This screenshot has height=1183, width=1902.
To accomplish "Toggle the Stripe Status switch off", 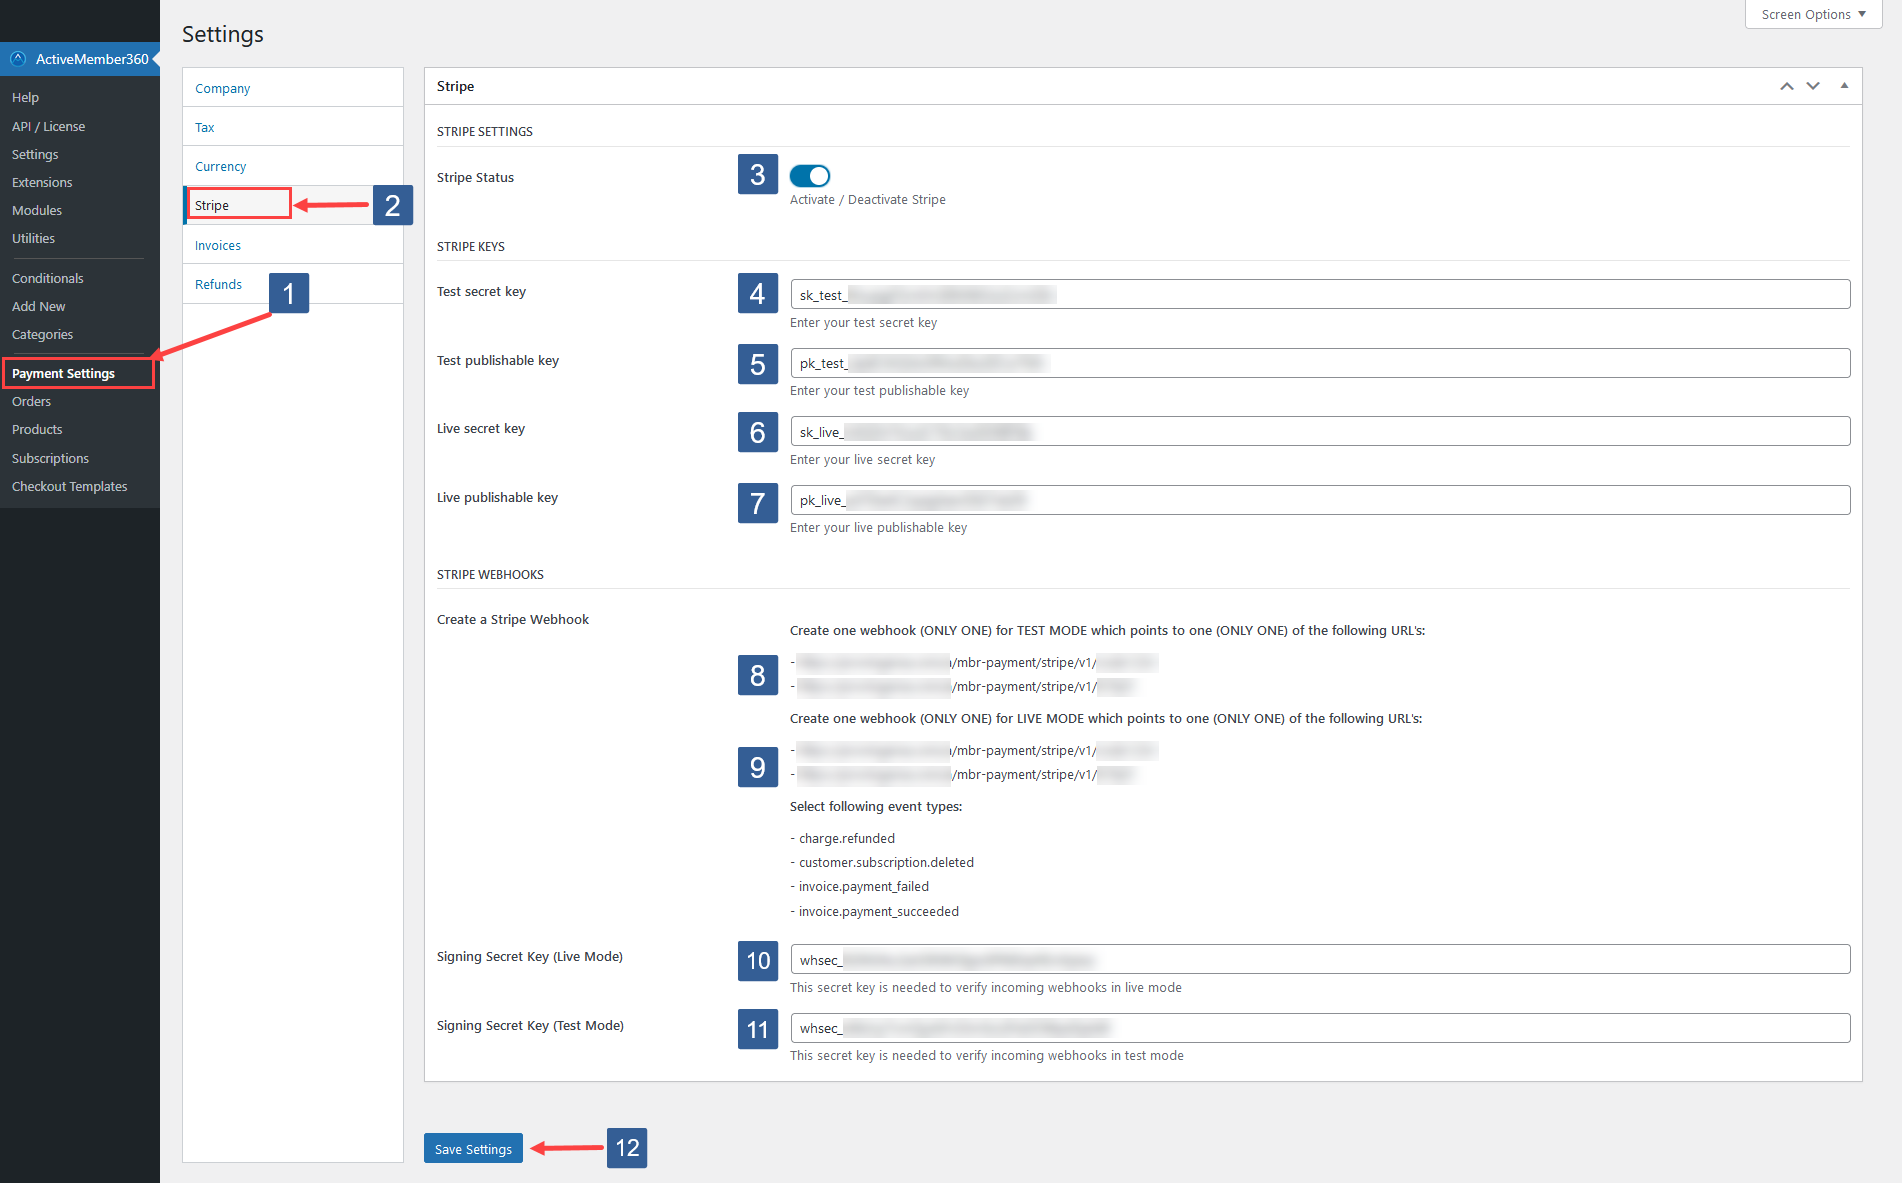I will point(810,175).
